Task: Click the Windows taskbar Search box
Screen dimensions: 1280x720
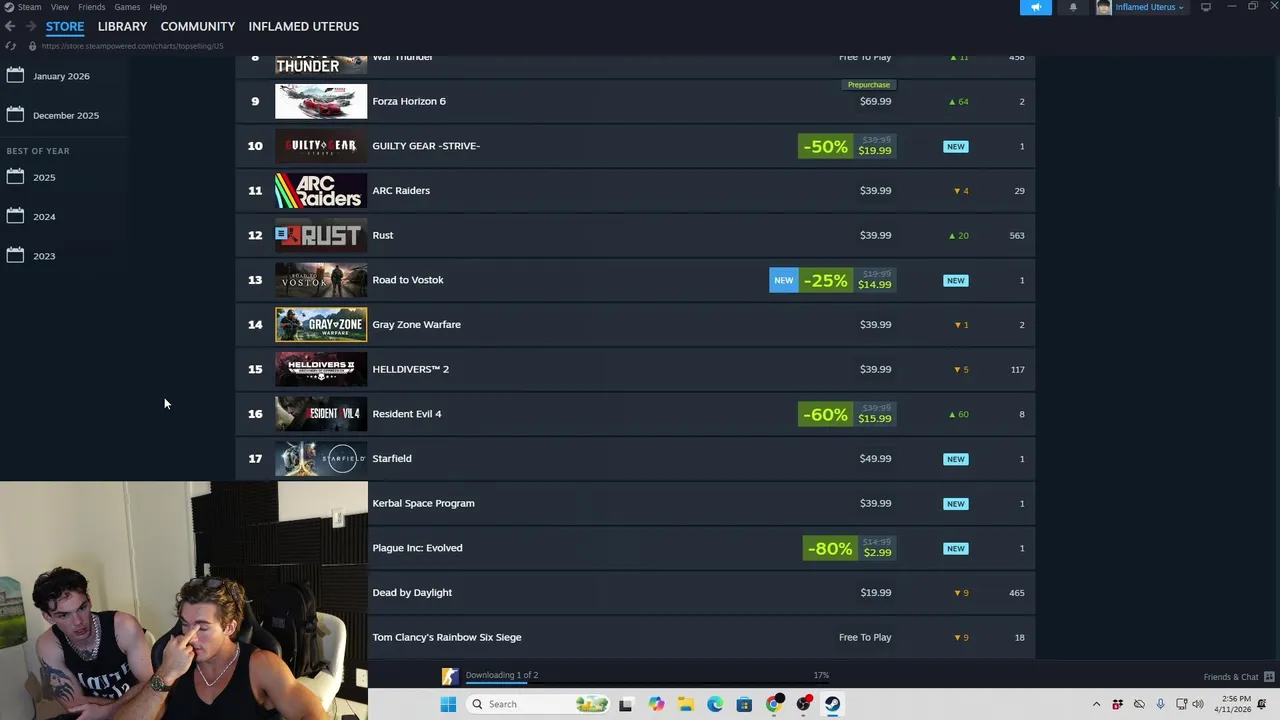Action: tap(539, 704)
